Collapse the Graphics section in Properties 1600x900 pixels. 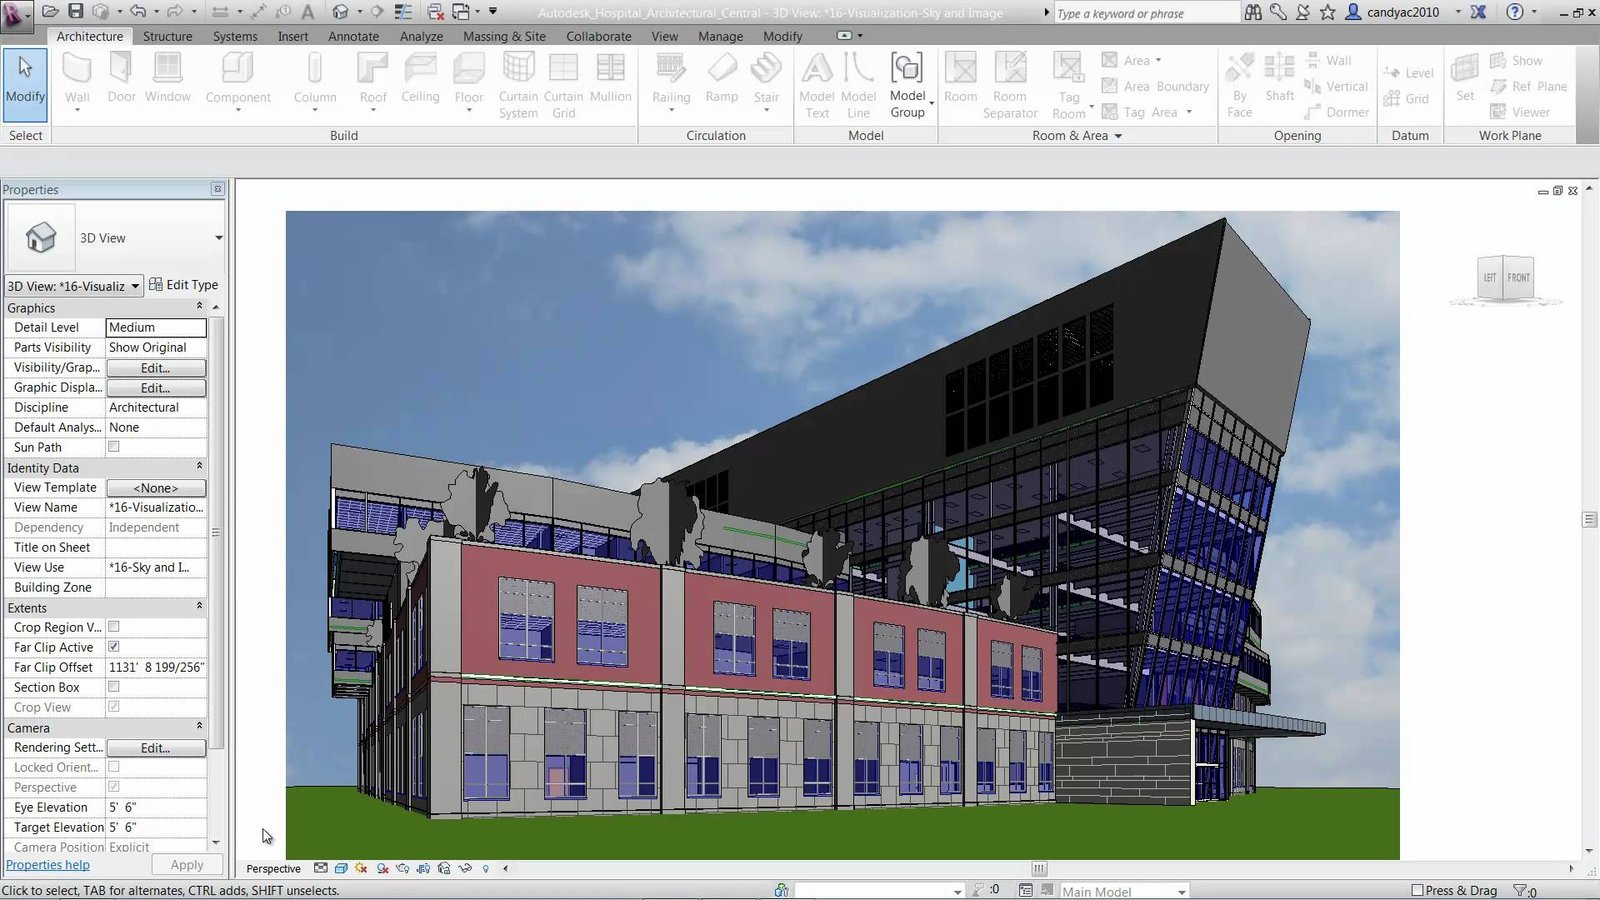coord(199,306)
